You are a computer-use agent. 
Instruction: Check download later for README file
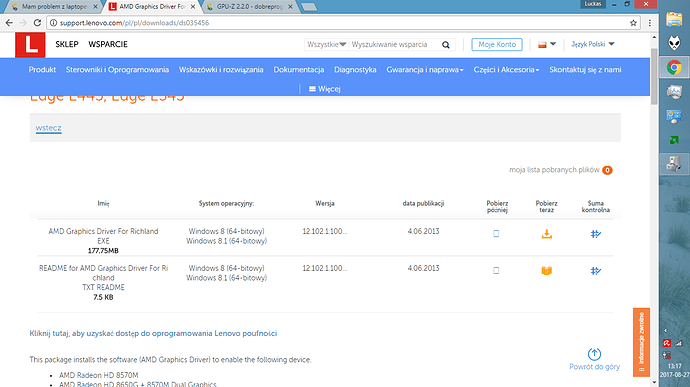[496, 271]
